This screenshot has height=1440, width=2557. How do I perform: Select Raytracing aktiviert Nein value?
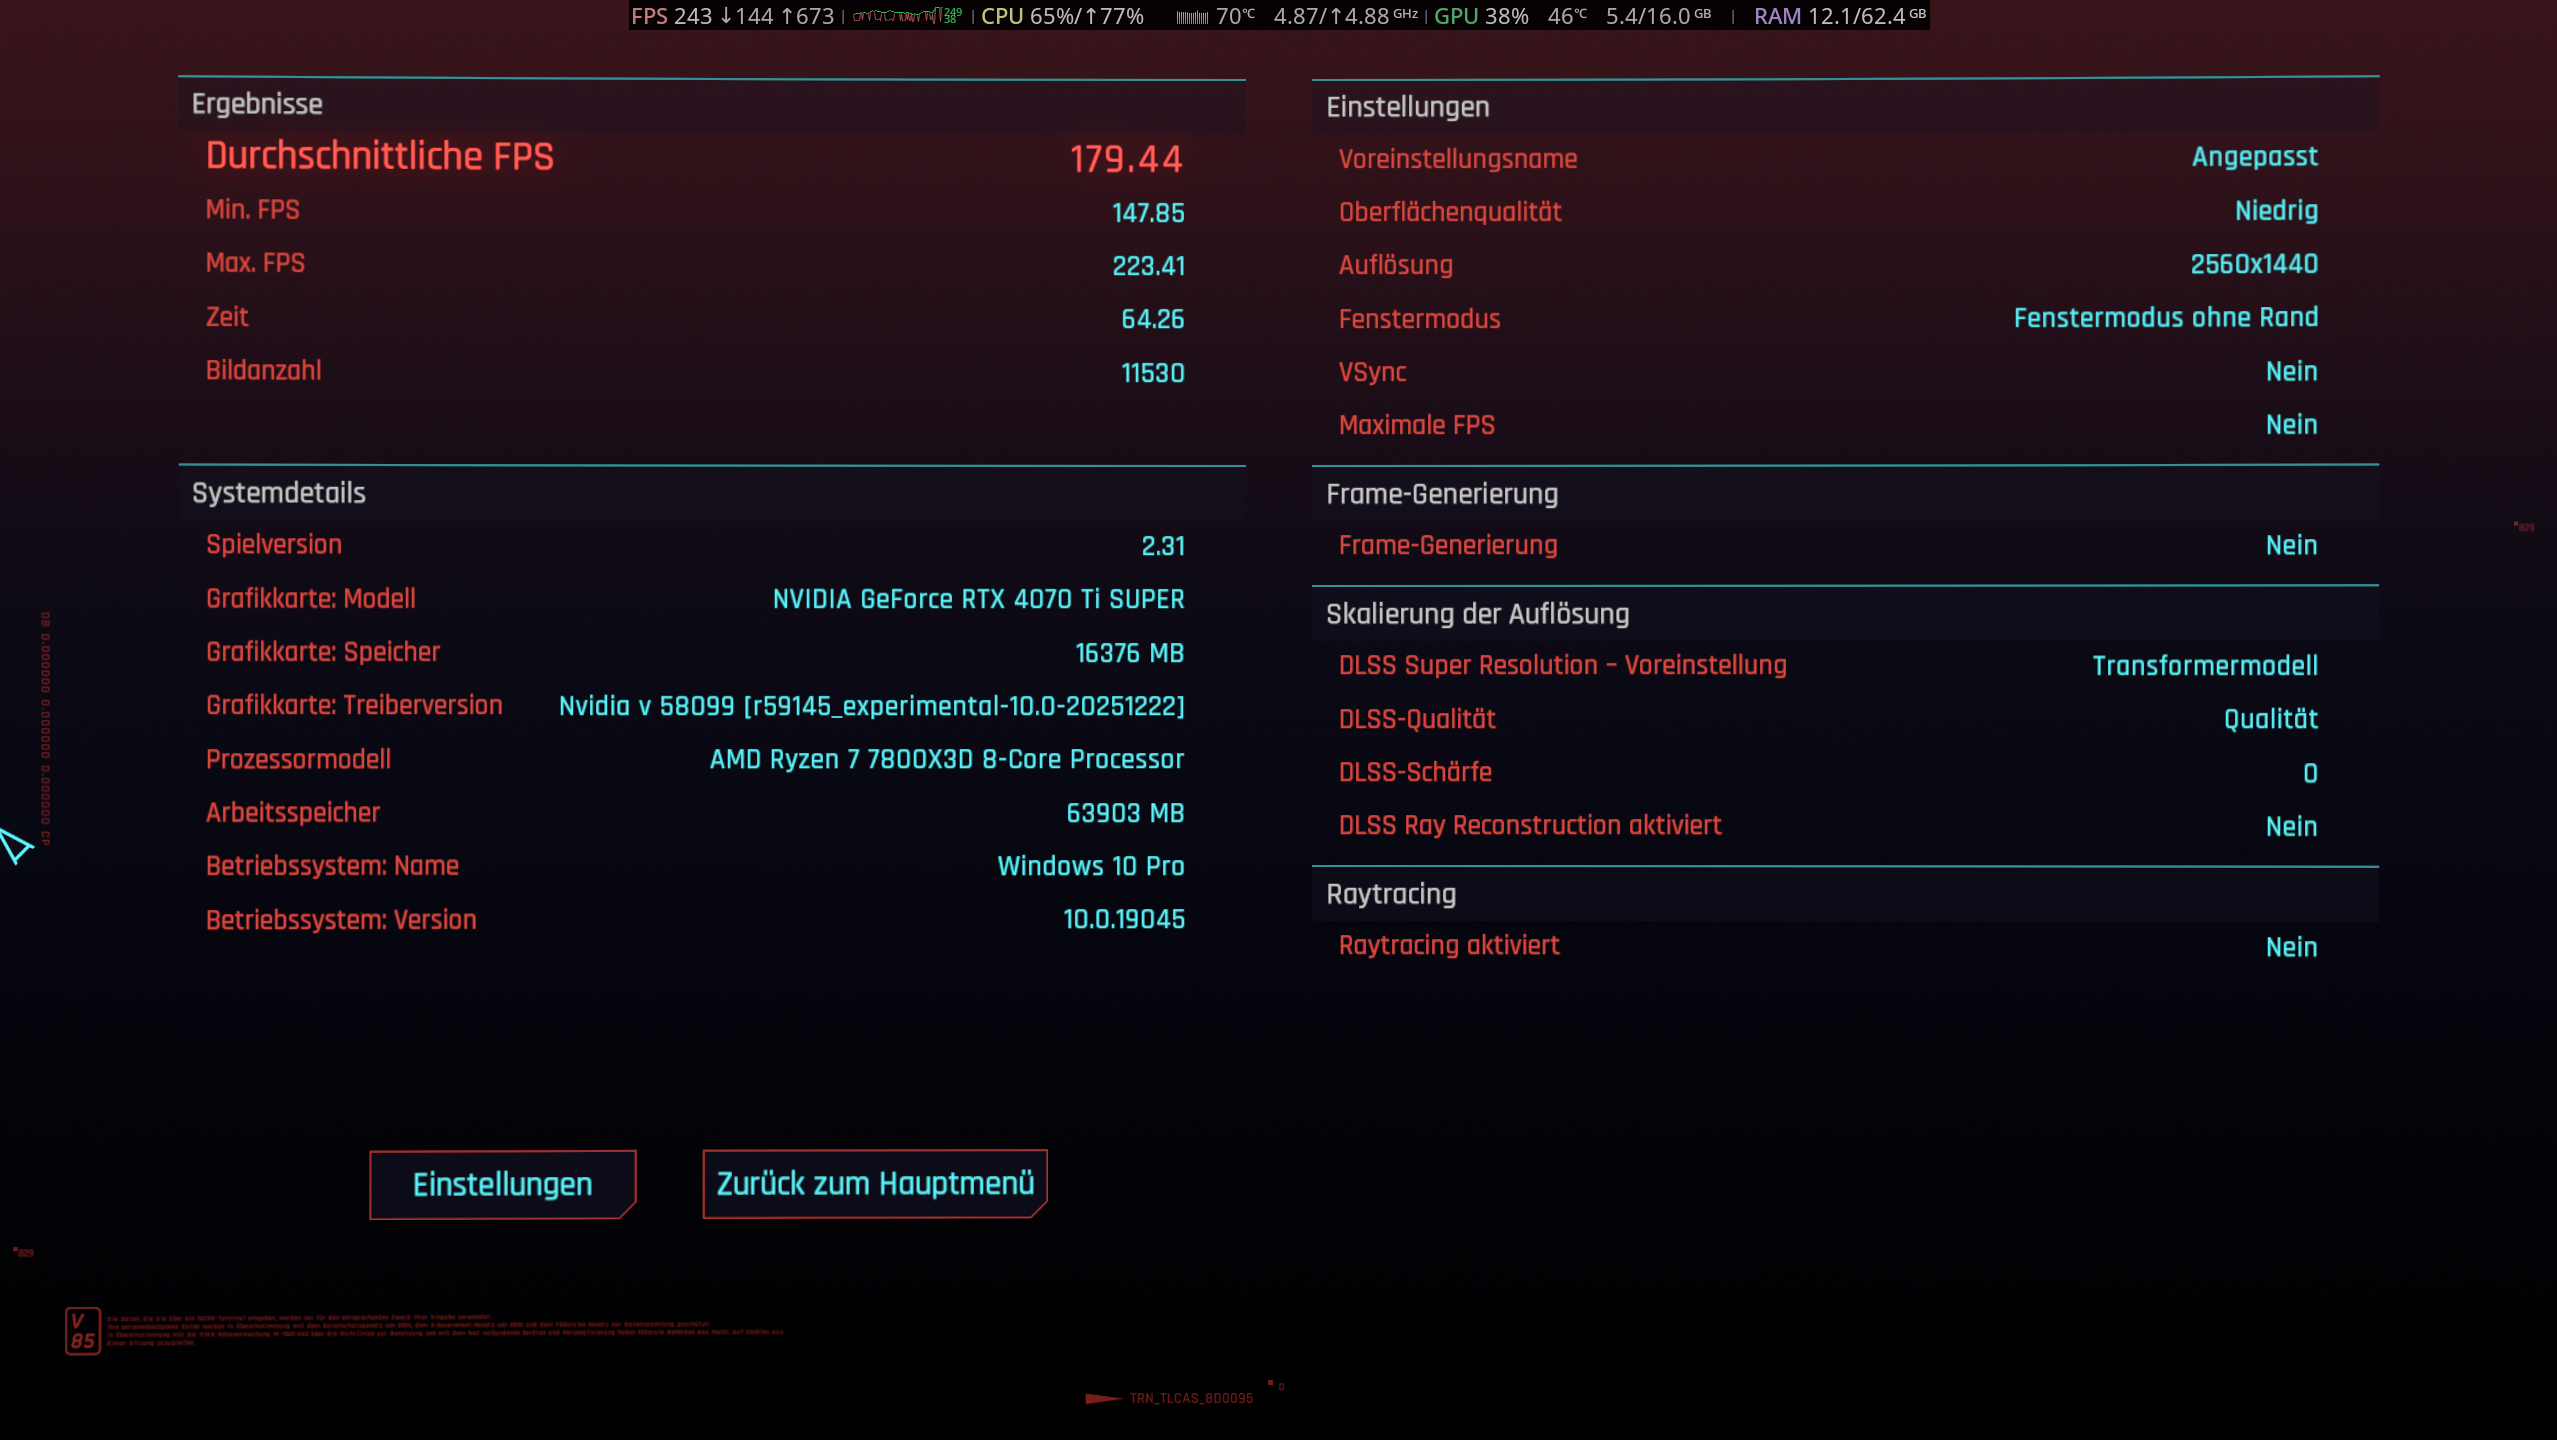[2290, 947]
